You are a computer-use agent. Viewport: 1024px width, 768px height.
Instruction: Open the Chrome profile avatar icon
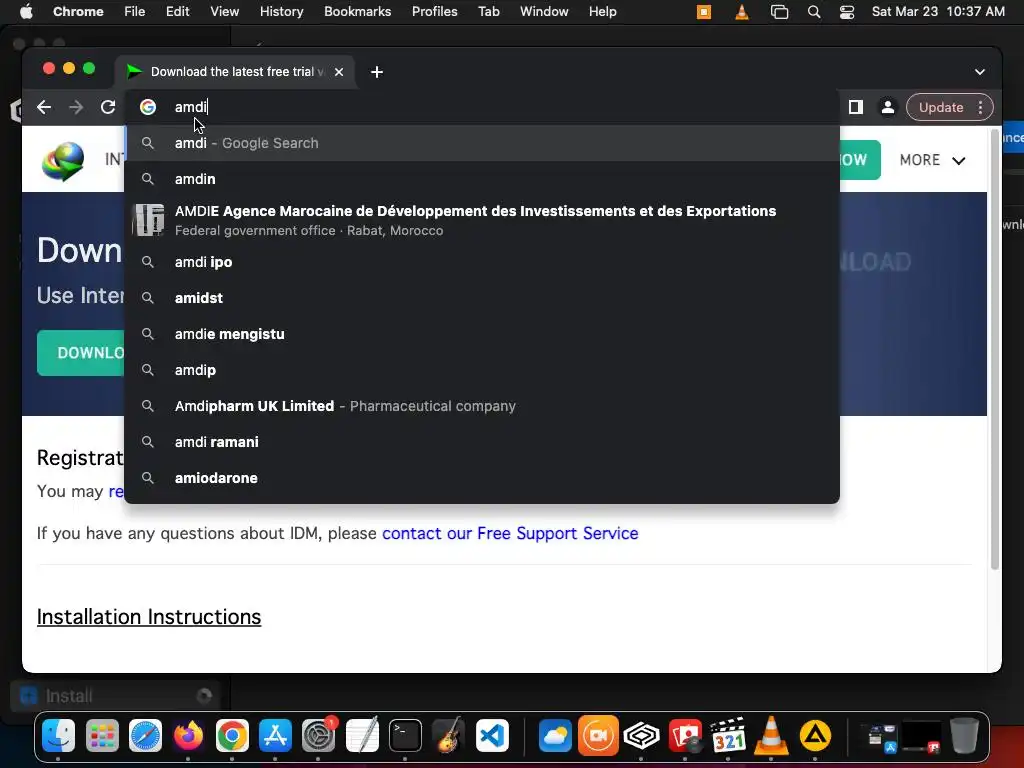click(888, 107)
